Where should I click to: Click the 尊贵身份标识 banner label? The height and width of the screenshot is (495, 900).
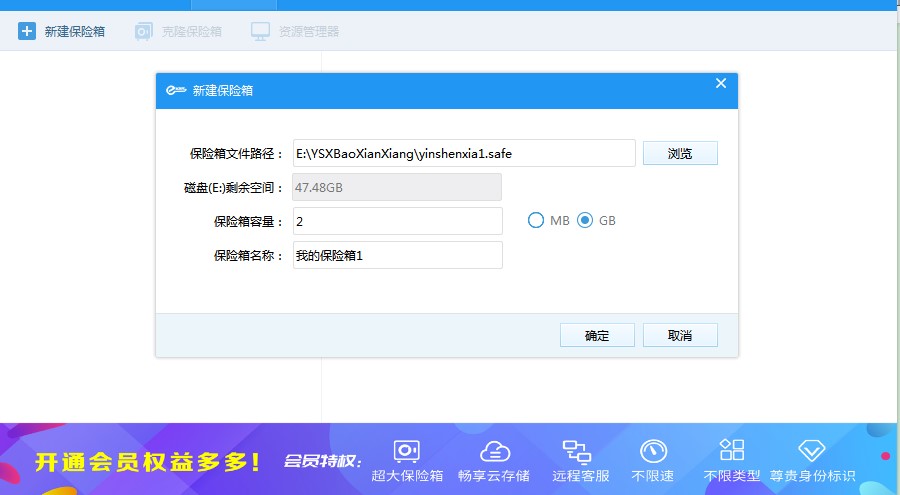click(812, 476)
